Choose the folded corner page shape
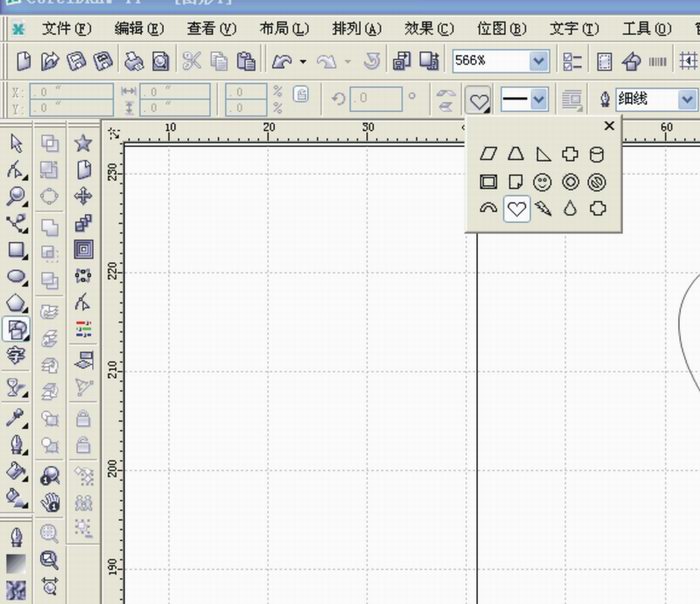Screen dimensions: 700x604 click(516, 182)
